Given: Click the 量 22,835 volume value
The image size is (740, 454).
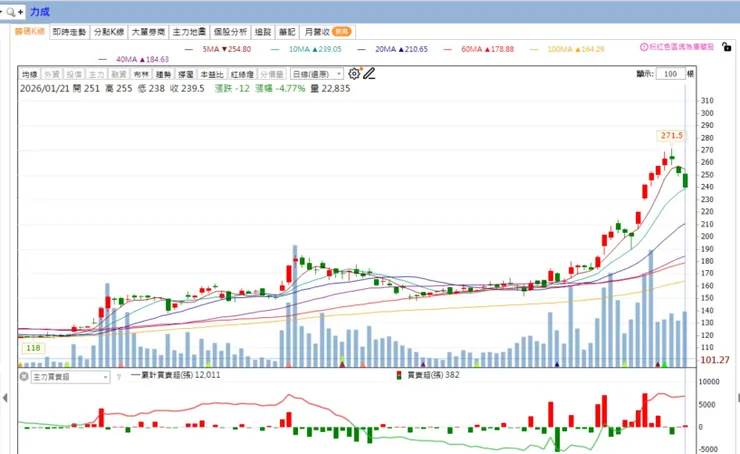Looking at the screenshot, I should tap(330, 88).
